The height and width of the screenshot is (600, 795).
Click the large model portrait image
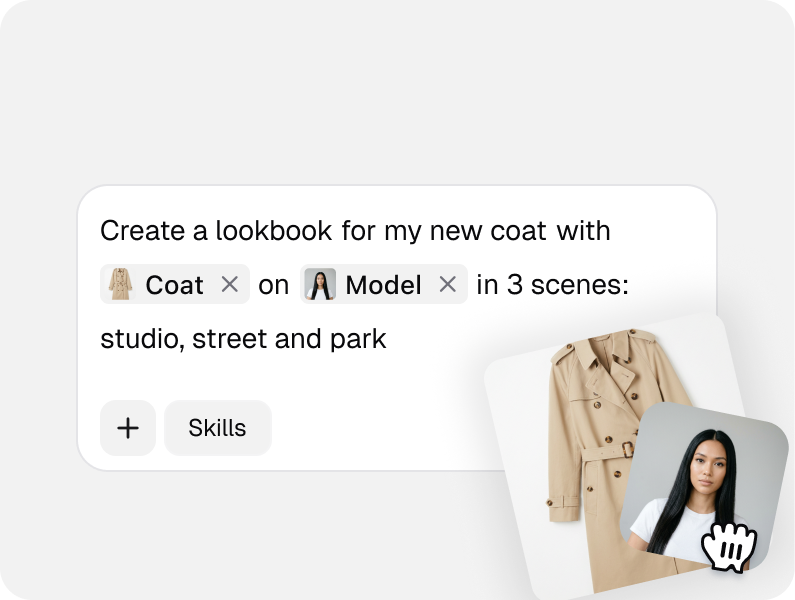705,487
